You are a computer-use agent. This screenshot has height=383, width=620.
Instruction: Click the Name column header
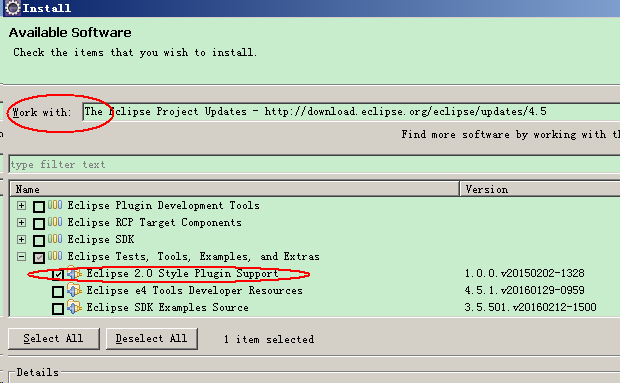[234, 189]
